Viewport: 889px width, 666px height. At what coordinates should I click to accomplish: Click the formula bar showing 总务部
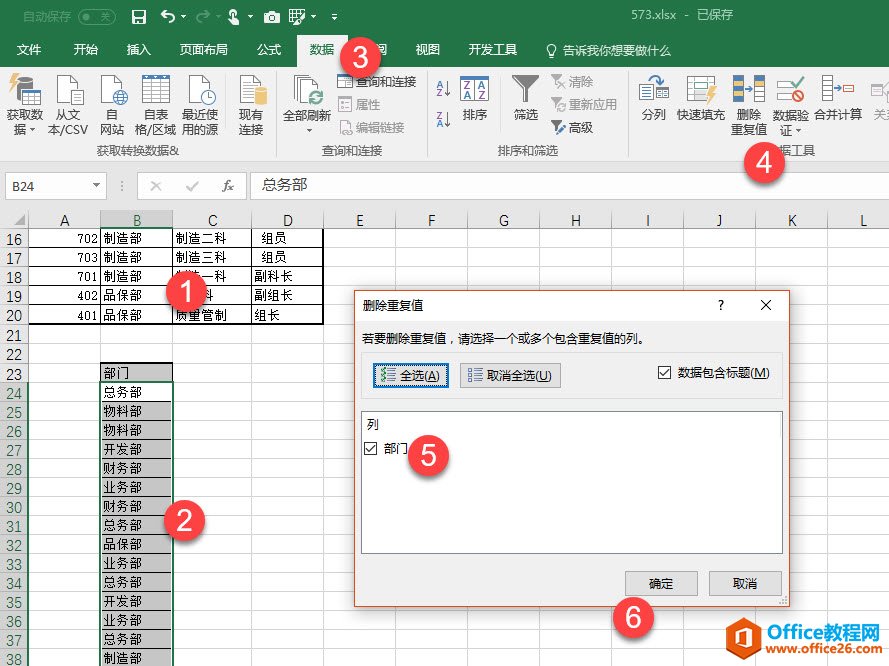pos(560,185)
